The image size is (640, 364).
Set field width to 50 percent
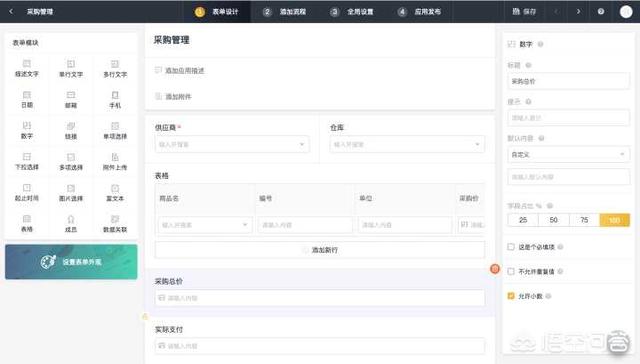pos(553,220)
